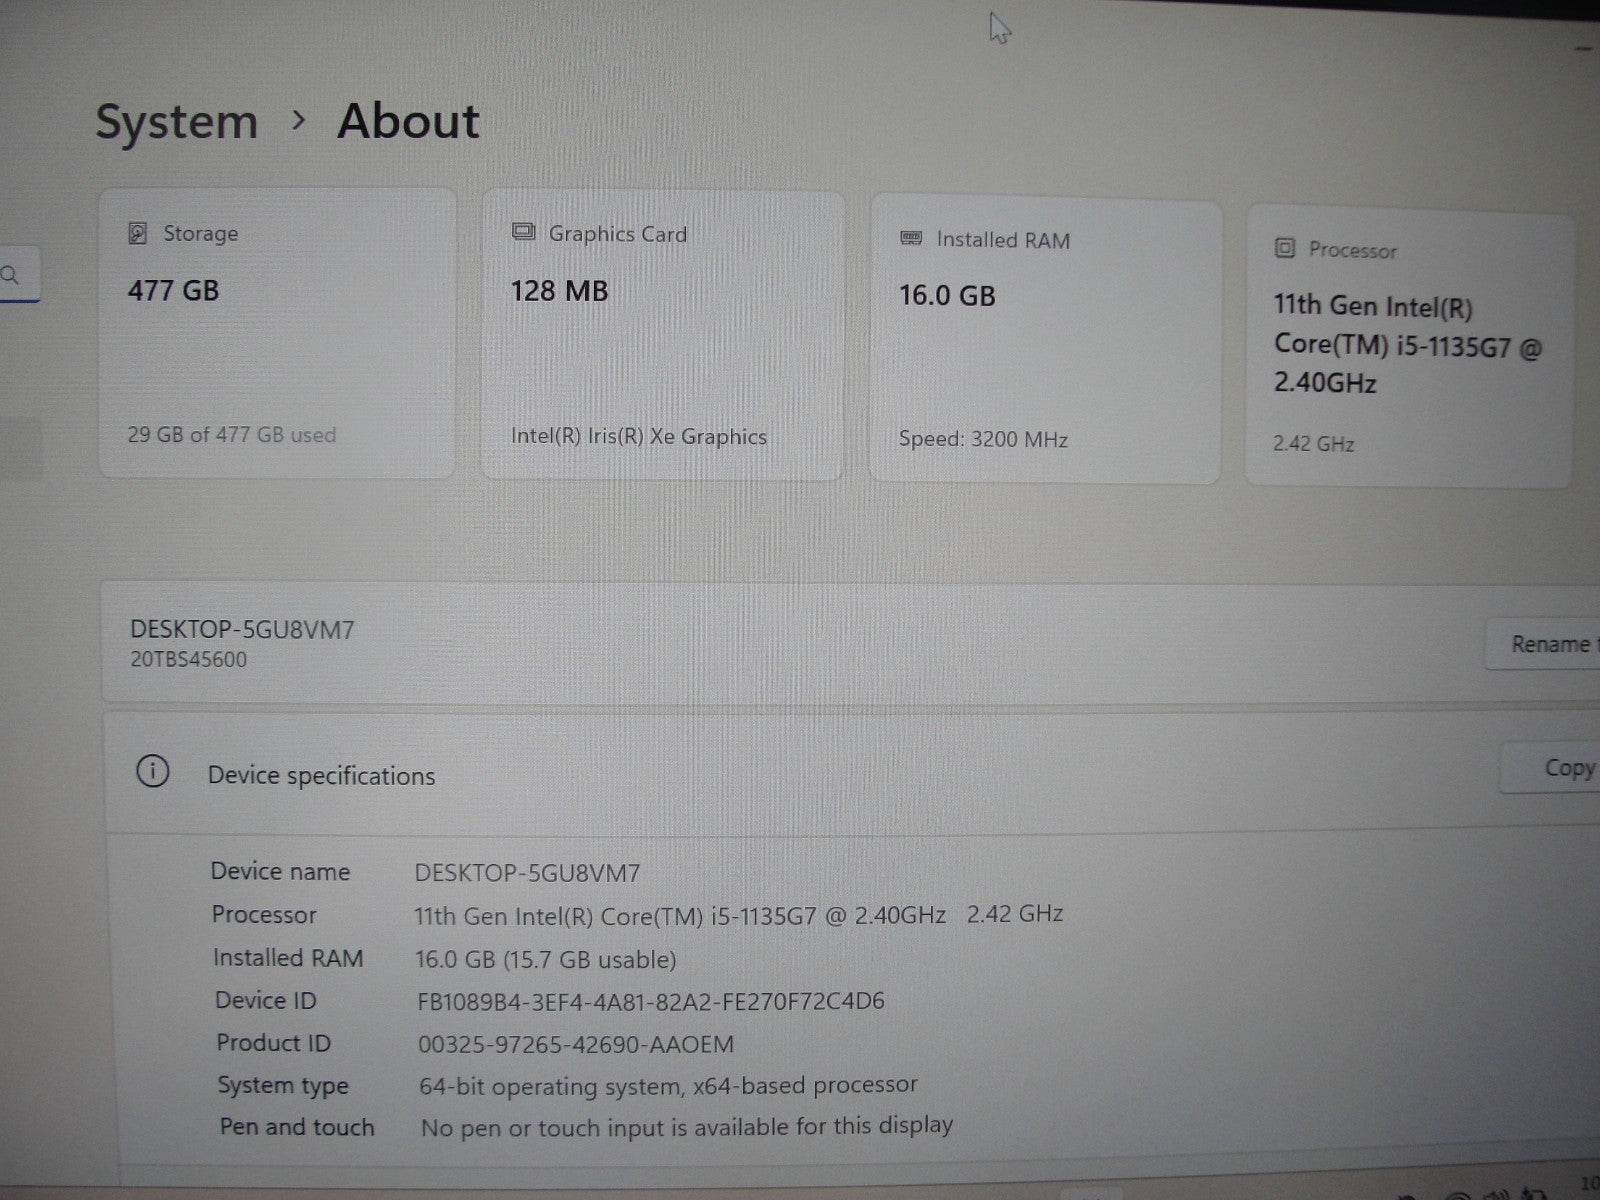The image size is (1600, 1200).
Task: Navigate back via the System breadcrumb
Action: pyautogui.click(x=176, y=120)
